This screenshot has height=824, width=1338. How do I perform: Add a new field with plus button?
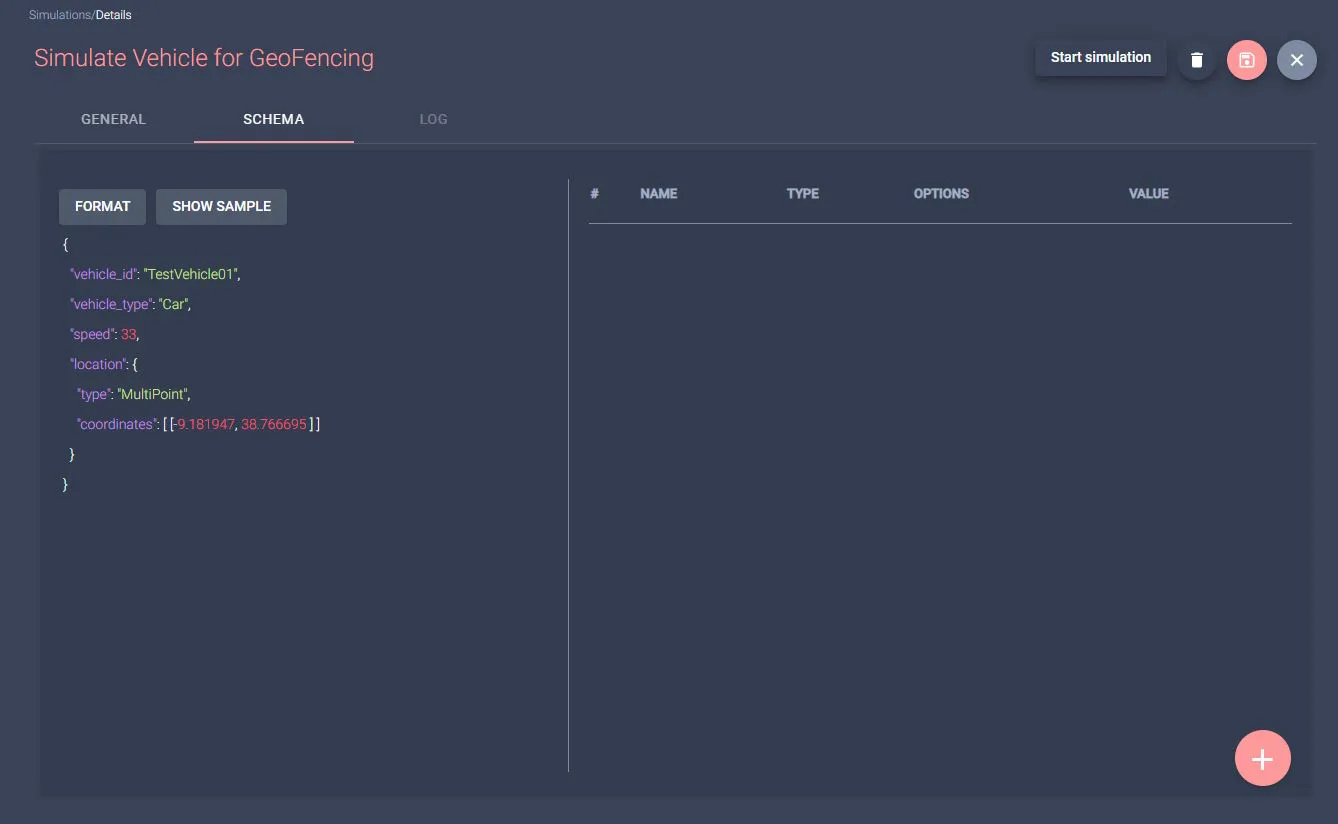pyautogui.click(x=1262, y=759)
